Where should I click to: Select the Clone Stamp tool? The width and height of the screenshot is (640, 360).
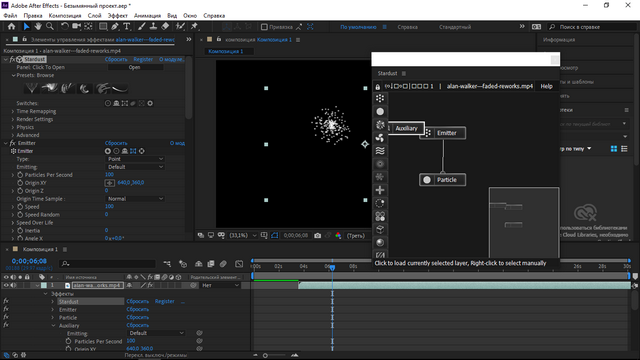[x=153, y=27]
